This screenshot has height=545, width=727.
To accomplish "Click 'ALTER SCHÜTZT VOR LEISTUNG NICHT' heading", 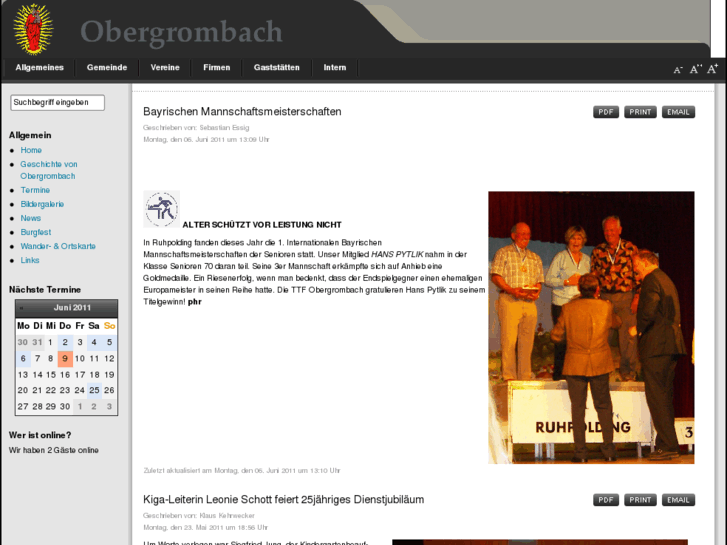I will 262,225.
